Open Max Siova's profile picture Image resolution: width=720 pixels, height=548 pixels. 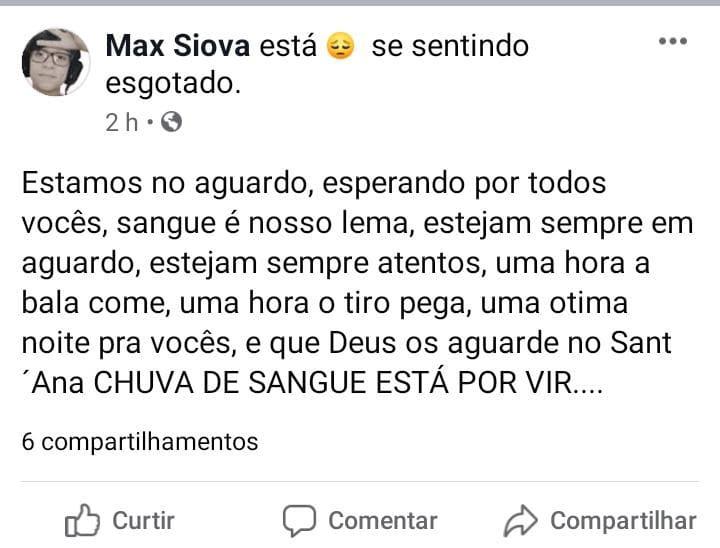pyautogui.click(x=56, y=62)
